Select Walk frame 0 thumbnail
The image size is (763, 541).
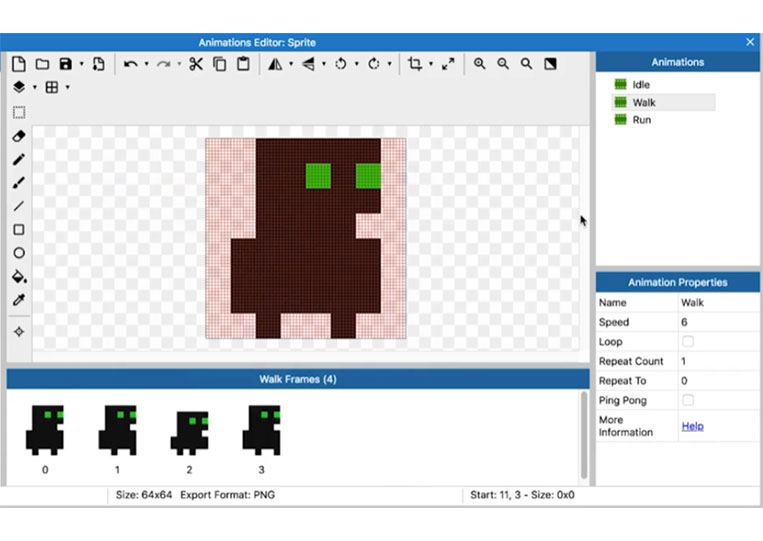45,430
